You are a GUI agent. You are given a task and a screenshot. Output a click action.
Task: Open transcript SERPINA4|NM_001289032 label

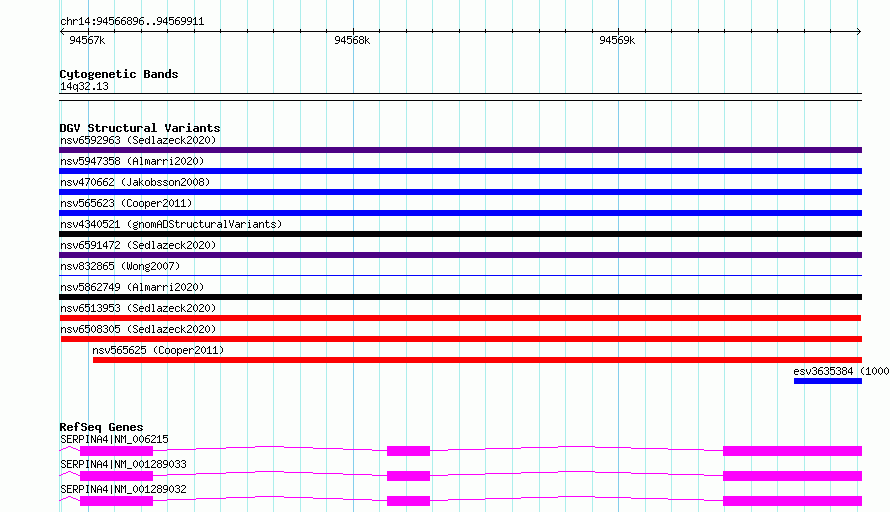click(x=123, y=489)
